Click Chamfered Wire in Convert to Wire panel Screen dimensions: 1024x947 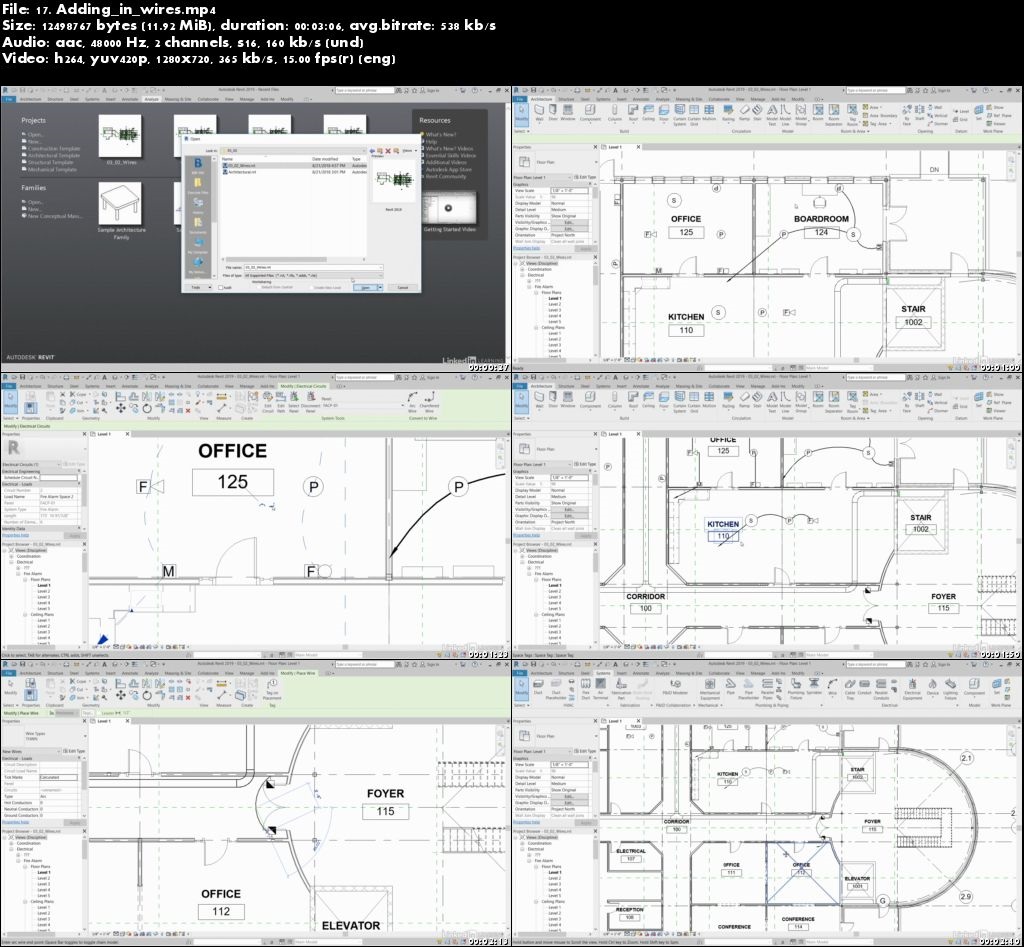click(x=429, y=400)
